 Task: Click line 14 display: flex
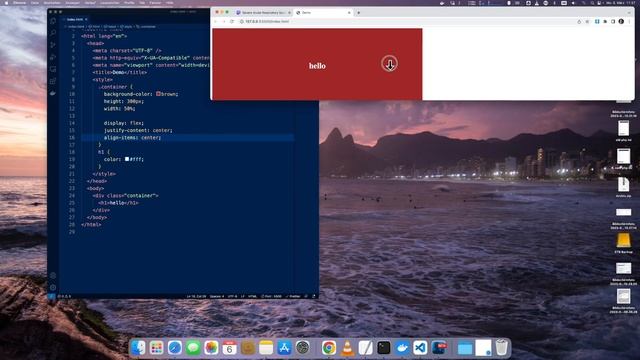coord(124,123)
